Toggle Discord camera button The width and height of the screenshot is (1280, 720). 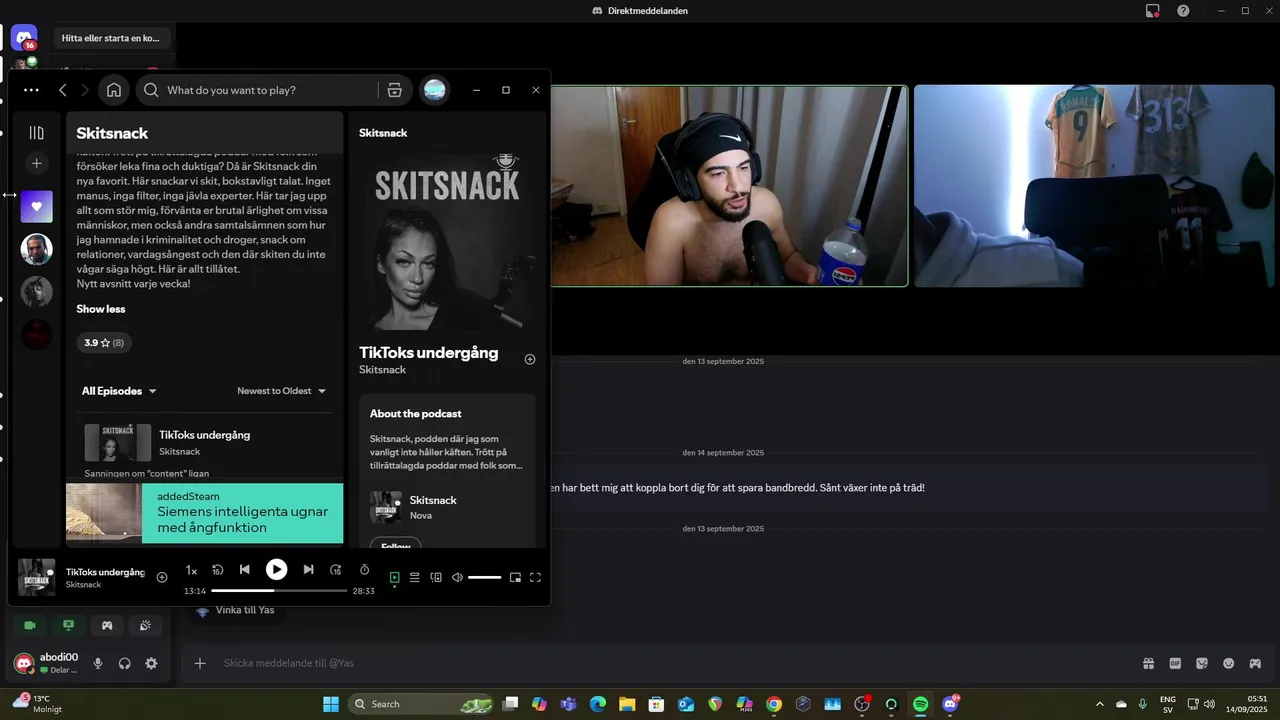pyautogui.click(x=30, y=625)
